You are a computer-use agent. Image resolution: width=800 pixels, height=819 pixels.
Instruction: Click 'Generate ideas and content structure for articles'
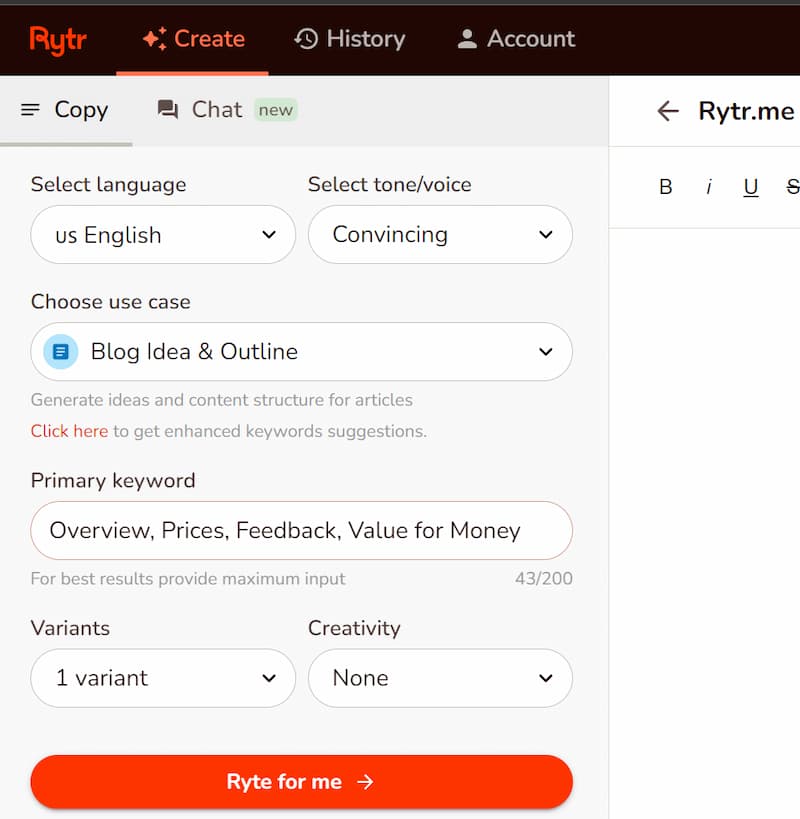(222, 400)
